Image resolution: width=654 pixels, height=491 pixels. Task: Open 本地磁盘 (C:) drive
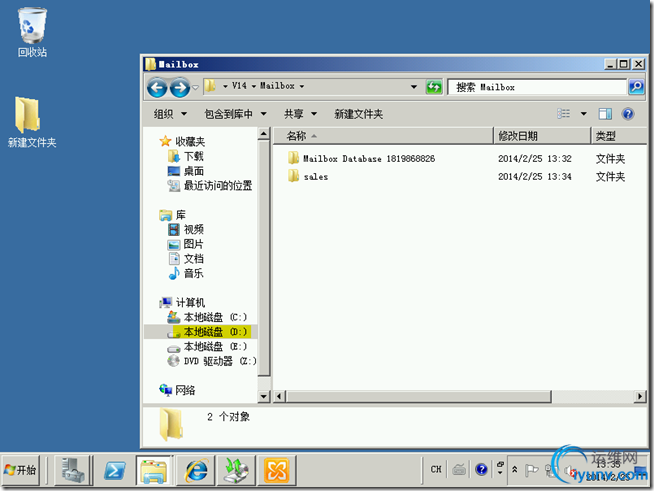click(207, 317)
